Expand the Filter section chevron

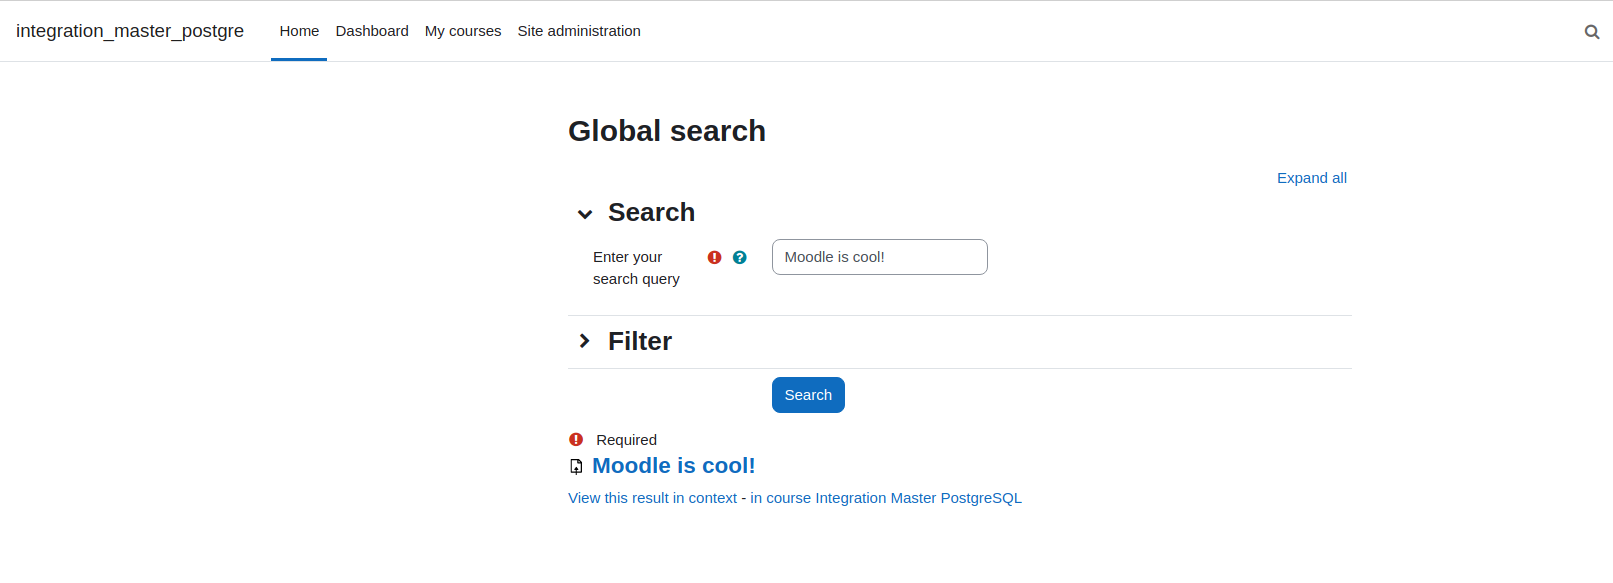(x=585, y=341)
